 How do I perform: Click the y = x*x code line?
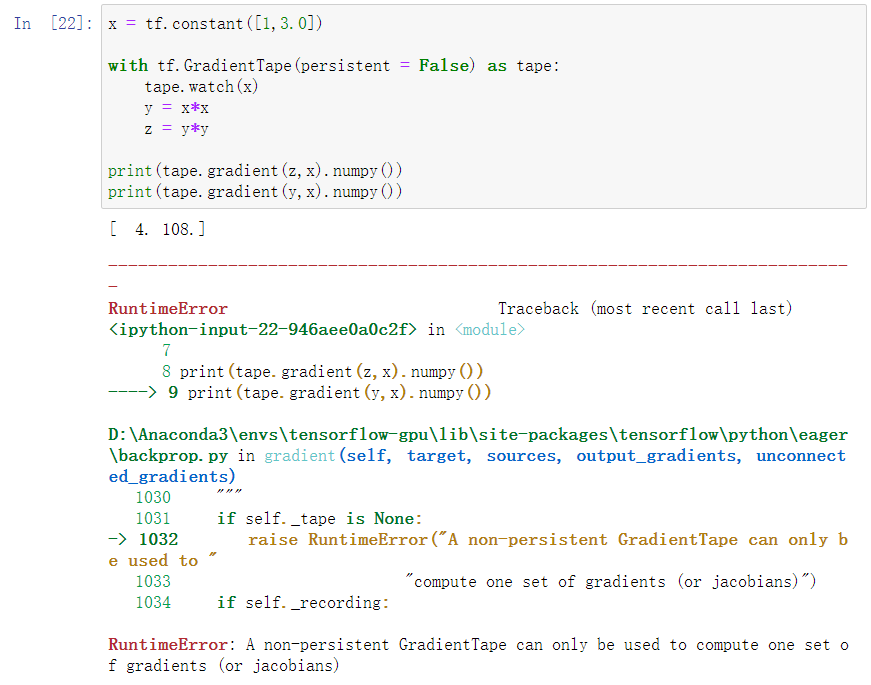[180, 108]
